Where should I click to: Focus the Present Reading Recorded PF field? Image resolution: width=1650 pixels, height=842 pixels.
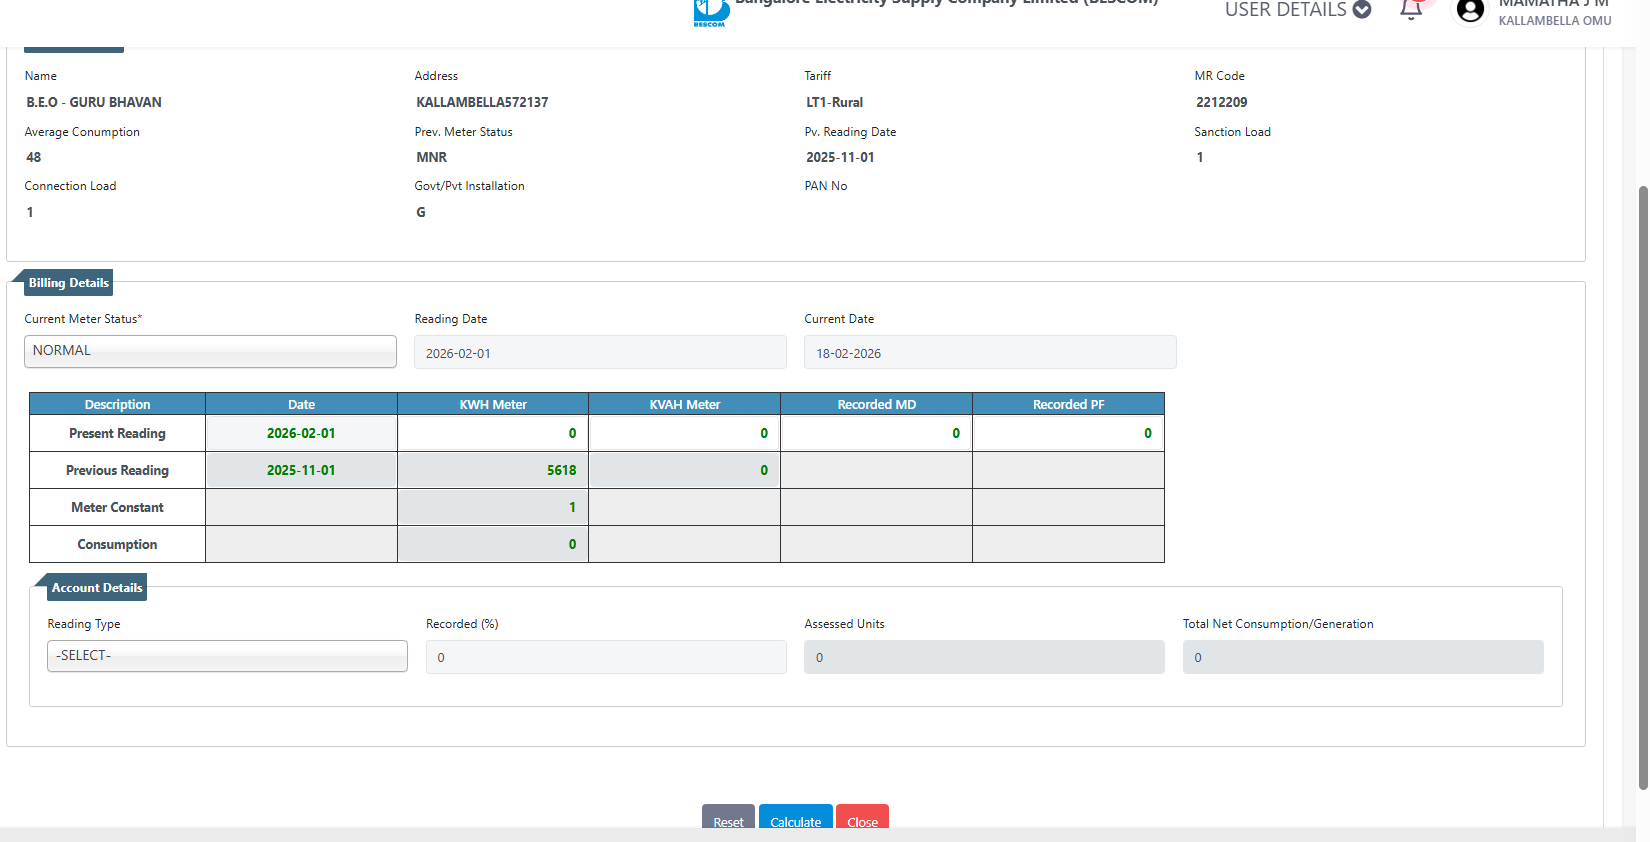(x=1068, y=434)
